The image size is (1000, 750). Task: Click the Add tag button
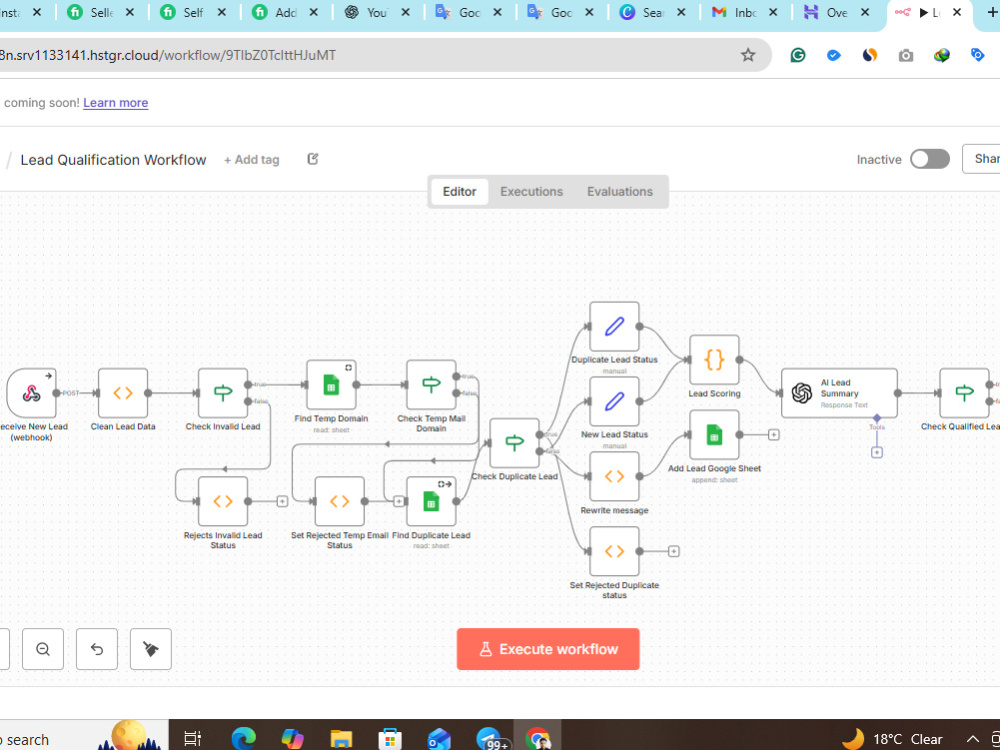click(x=251, y=159)
